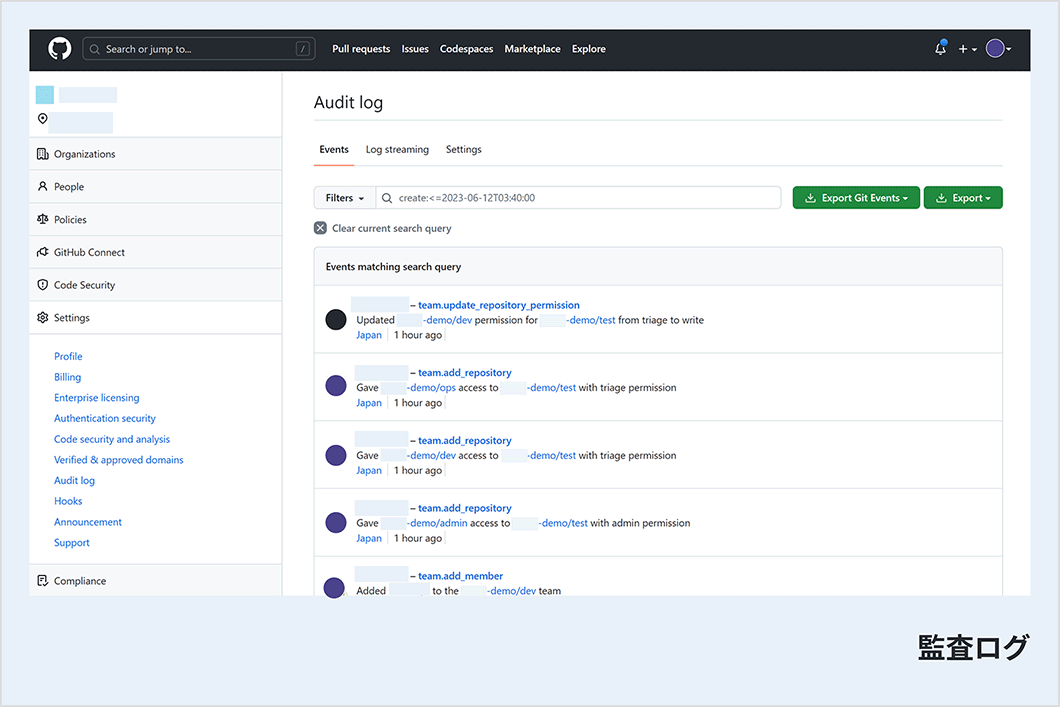Image resolution: width=1060 pixels, height=707 pixels.
Task: Open the user avatar menu
Action: [998, 49]
